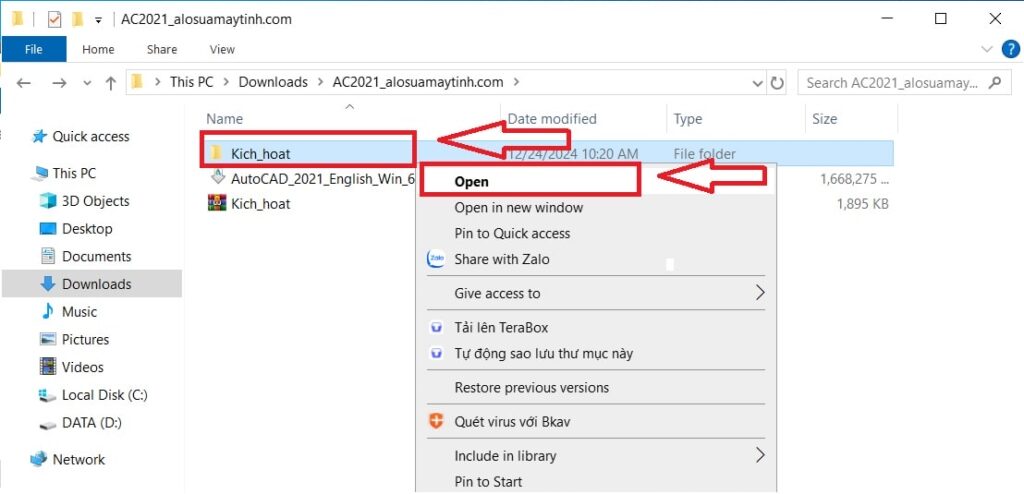Expand the address bar history dropdown
The image size is (1024, 494).
click(757, 83)
